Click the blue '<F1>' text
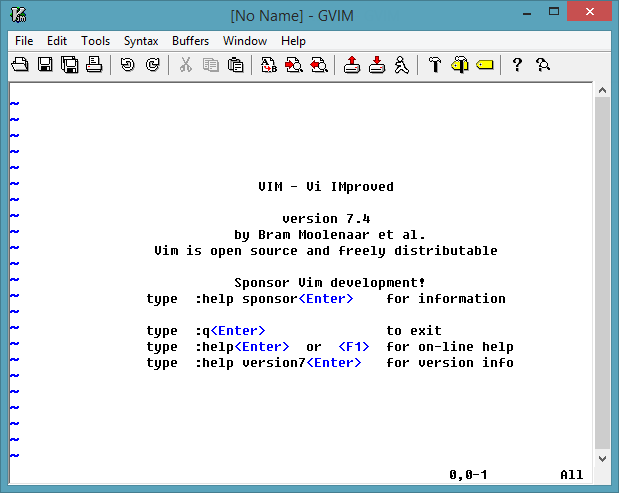 point(354,347)
